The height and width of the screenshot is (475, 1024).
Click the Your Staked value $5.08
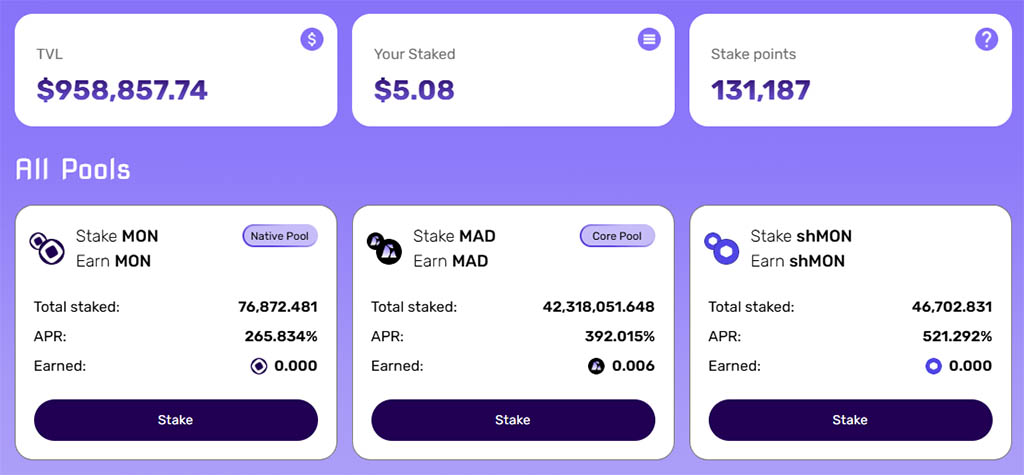coord(414,90)
